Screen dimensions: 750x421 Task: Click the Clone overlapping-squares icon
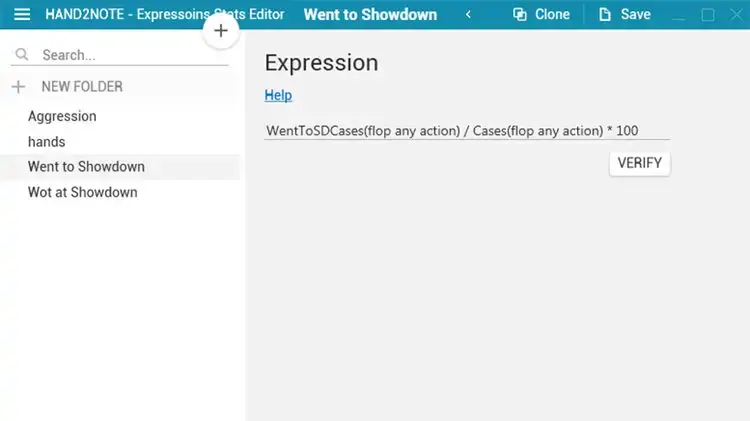pyautogui.click(x=520, y=14)
